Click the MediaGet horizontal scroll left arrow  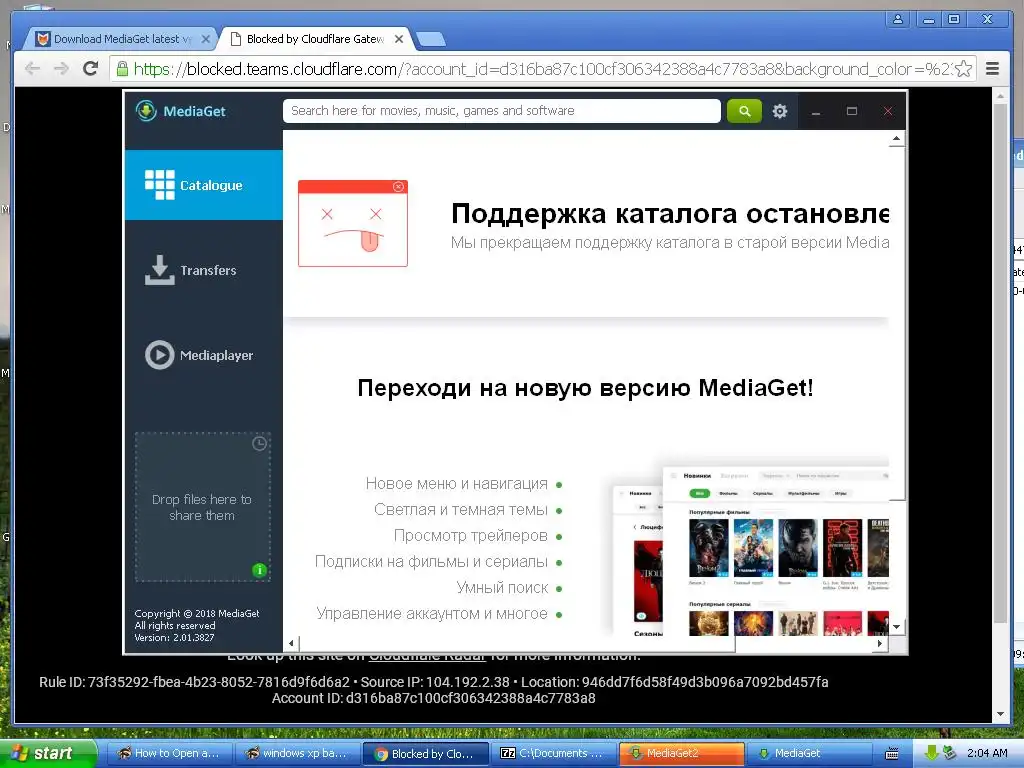tap(291, 643)
